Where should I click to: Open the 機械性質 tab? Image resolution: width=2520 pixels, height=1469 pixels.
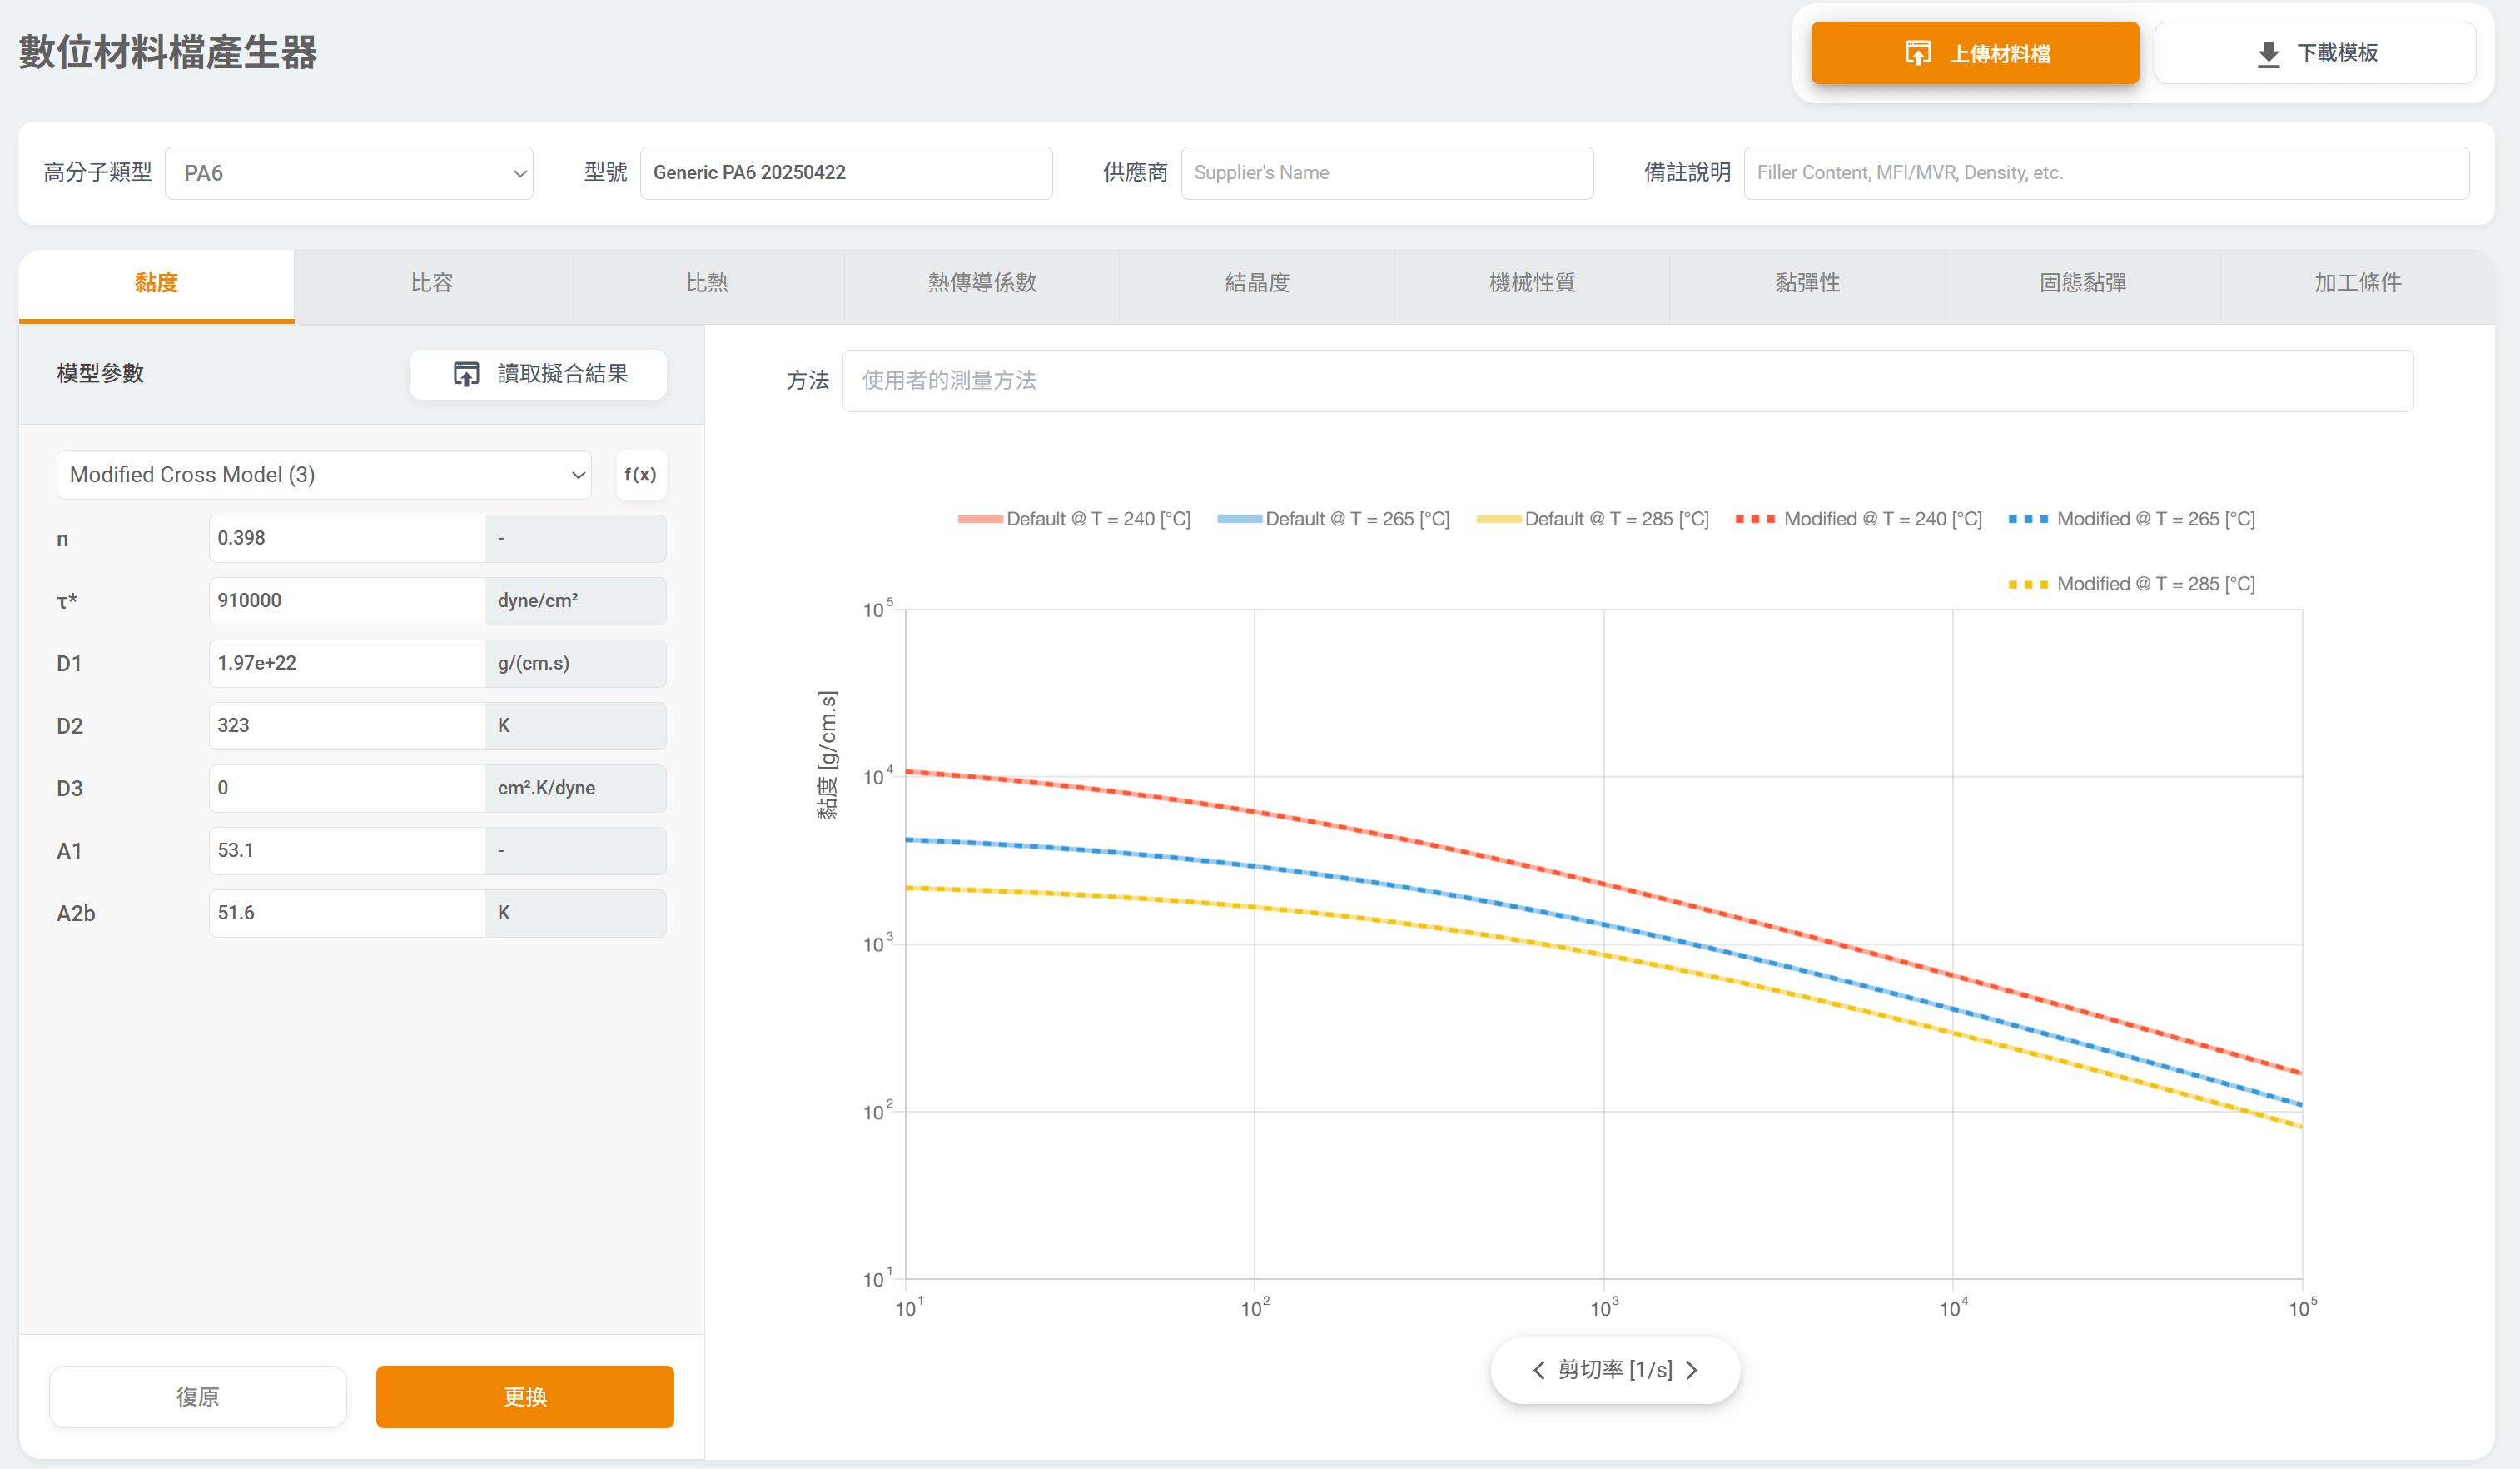pos(1531,283)
